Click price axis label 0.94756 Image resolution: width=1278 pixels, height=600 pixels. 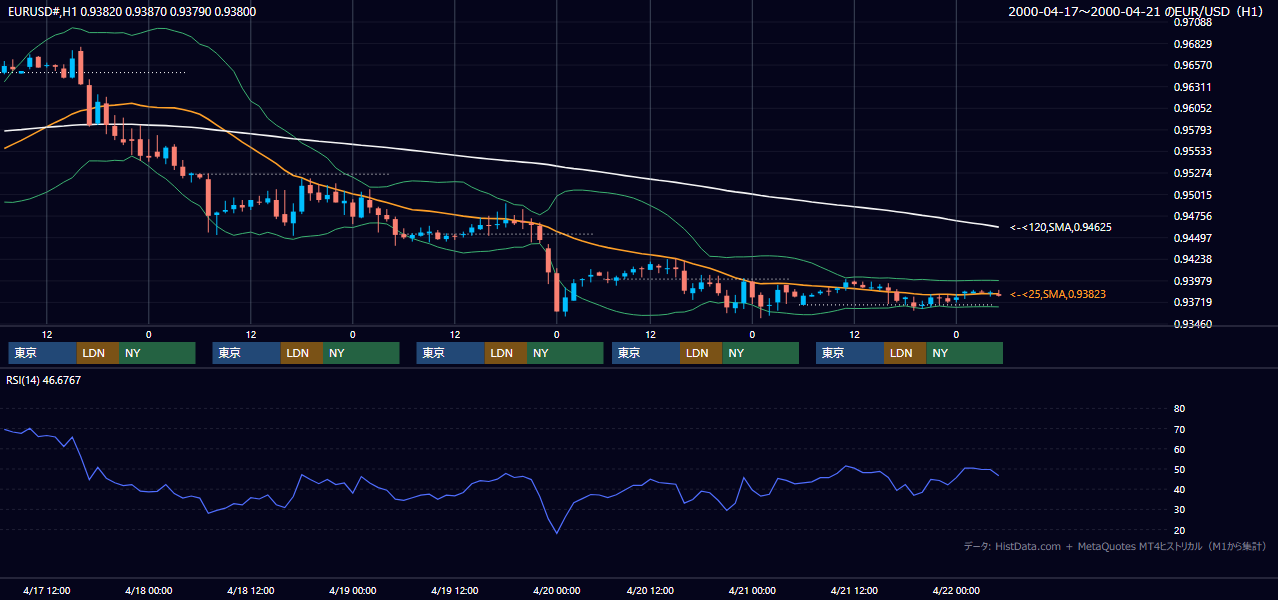[x=1192, y=216]
